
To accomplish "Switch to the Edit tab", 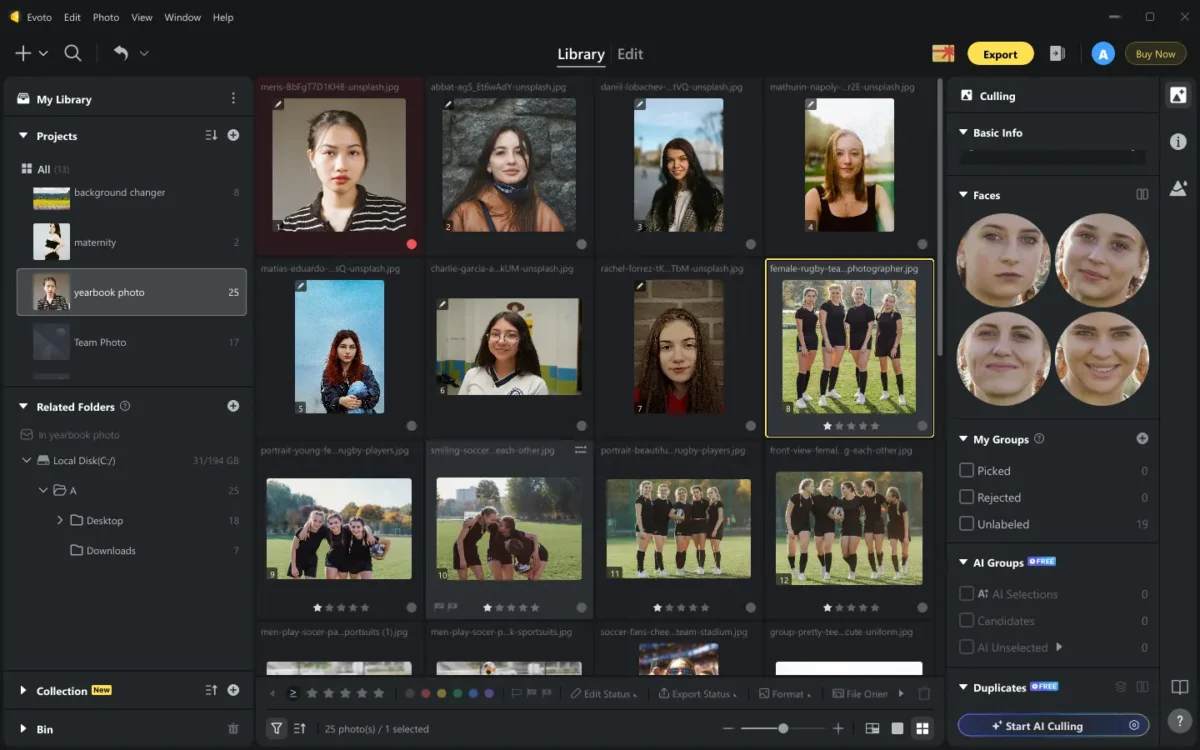I will tap(630, 54).
